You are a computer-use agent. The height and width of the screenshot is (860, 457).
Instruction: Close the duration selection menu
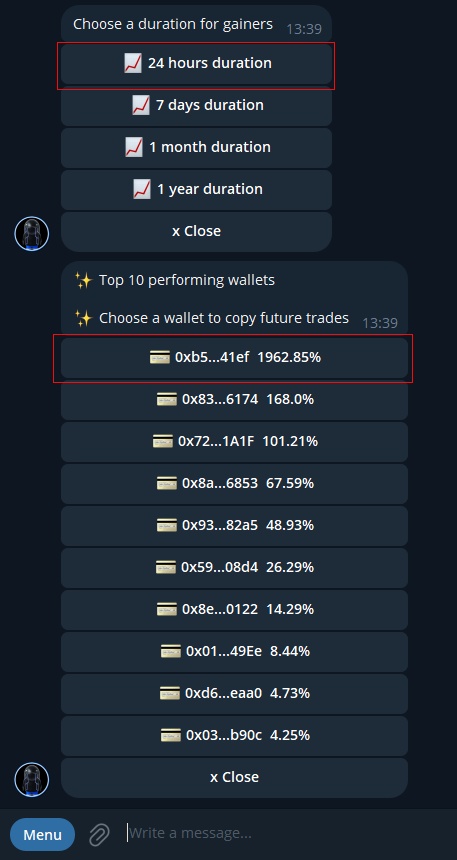tap(196, 231)
